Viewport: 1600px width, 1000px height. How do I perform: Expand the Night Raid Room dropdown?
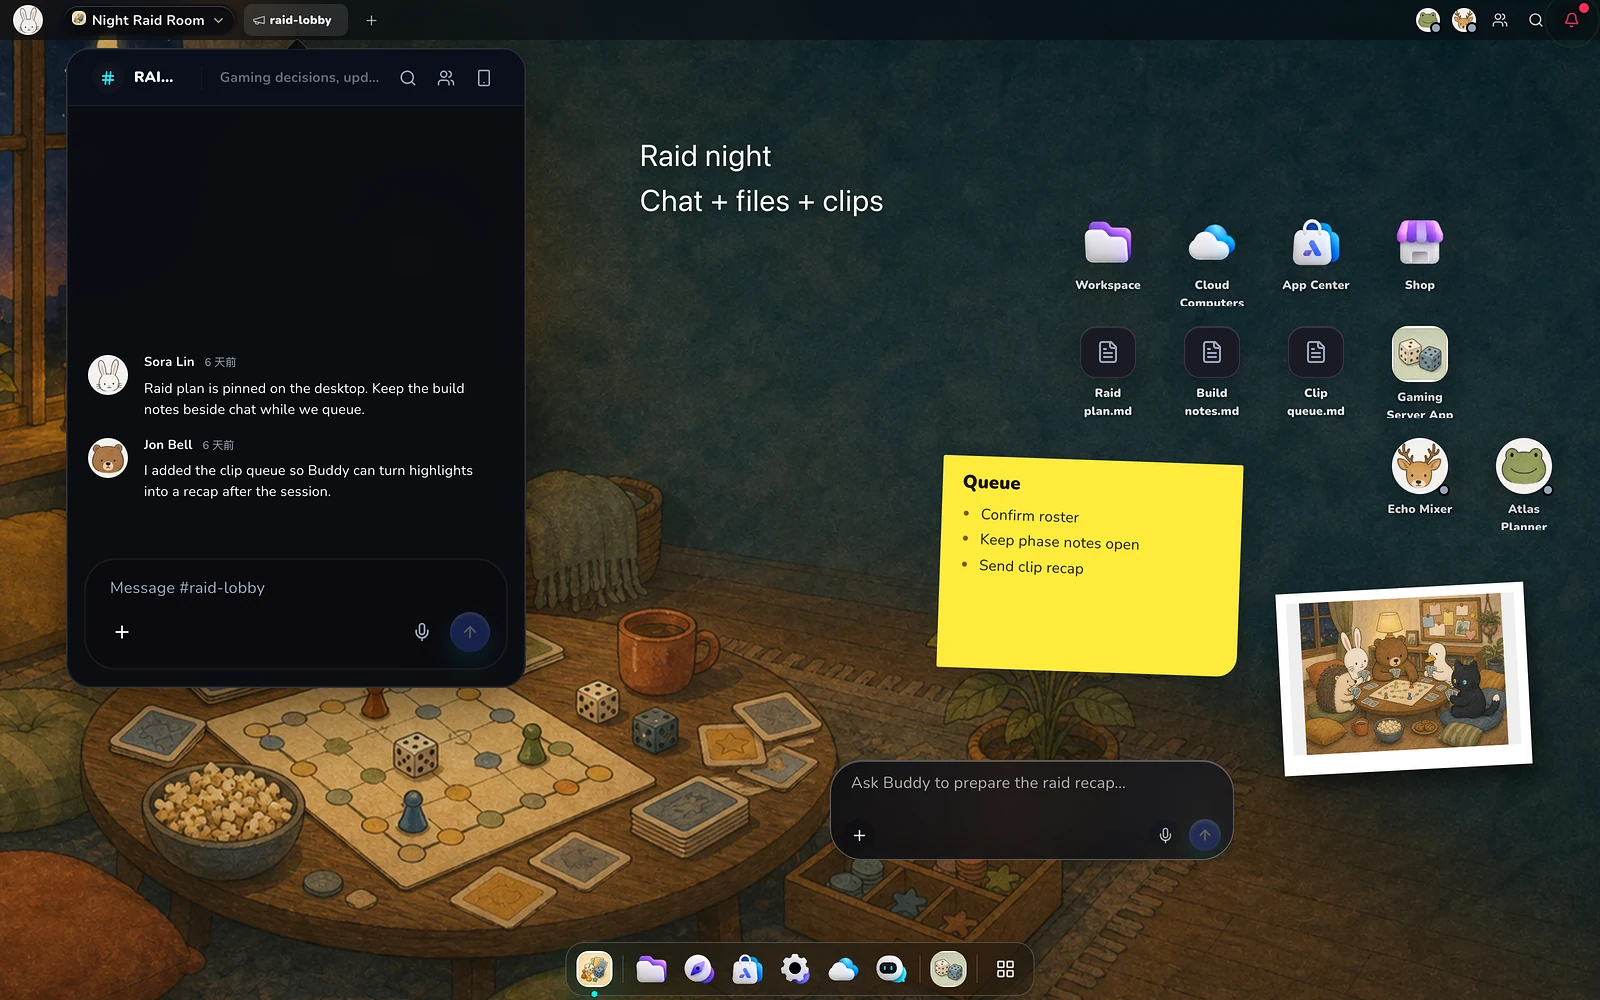pos(218,20)
